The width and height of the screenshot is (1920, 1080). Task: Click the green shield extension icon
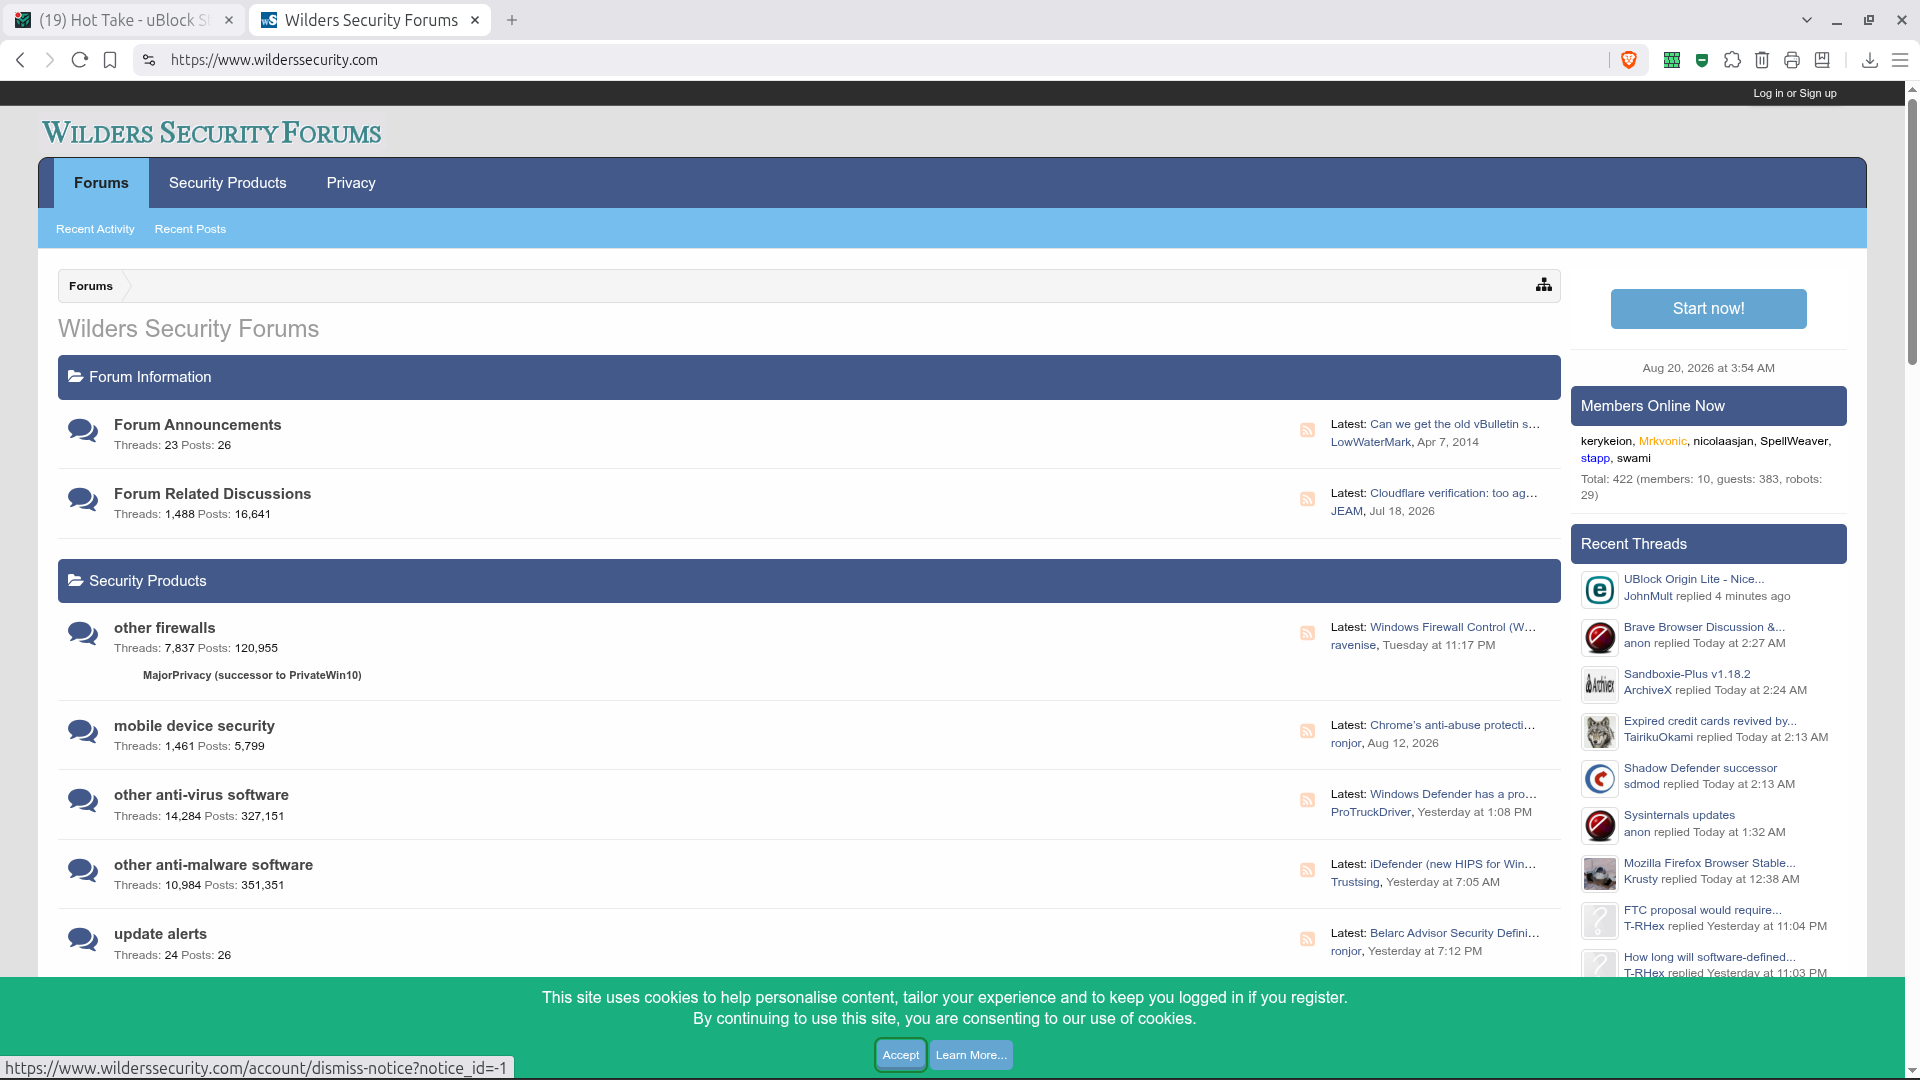point(1702,60)
